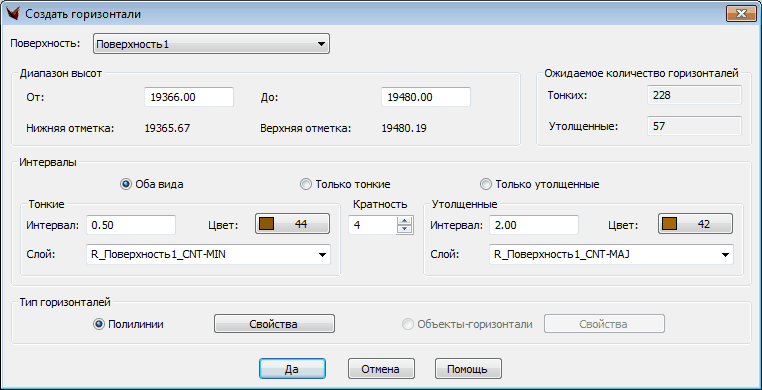Open Тонкие color picker 44
Viewport: 762px width, 390px height.
[292, 224]
